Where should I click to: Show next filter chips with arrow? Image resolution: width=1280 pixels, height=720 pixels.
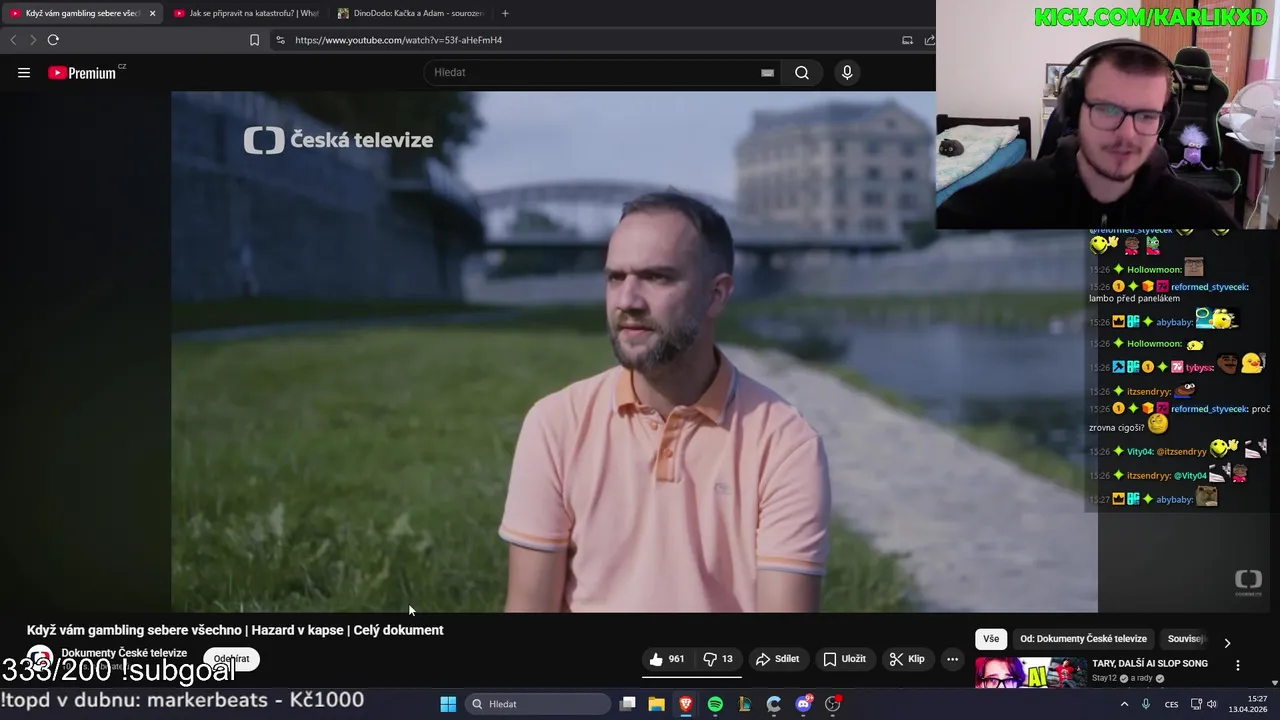pos(1227,642)
